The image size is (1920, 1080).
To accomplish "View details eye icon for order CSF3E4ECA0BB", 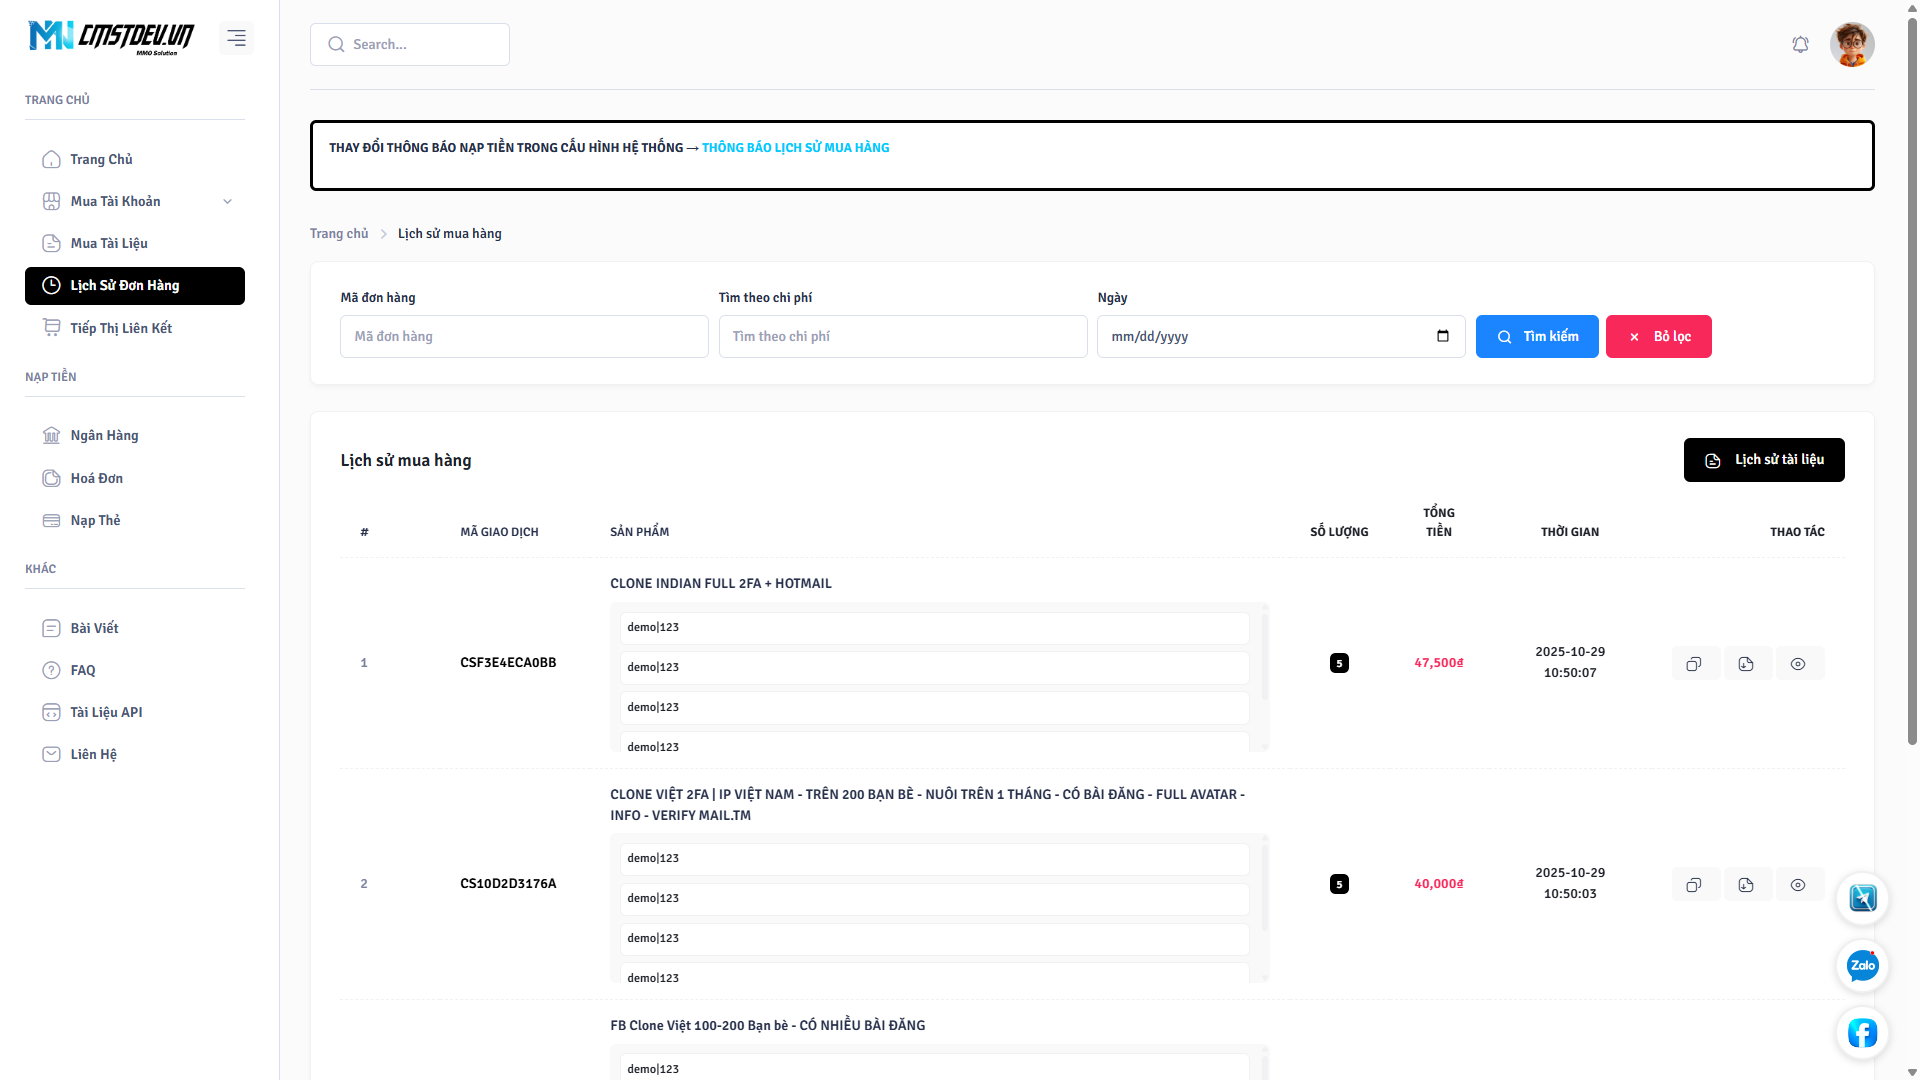I will coord(1798,664).
